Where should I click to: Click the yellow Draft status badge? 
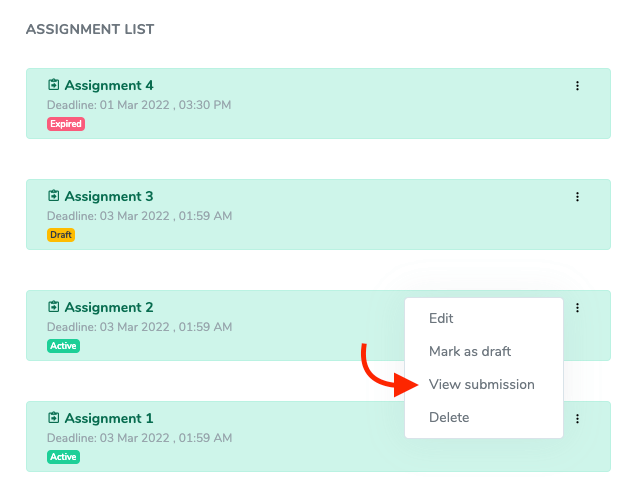tap(61, 235)
